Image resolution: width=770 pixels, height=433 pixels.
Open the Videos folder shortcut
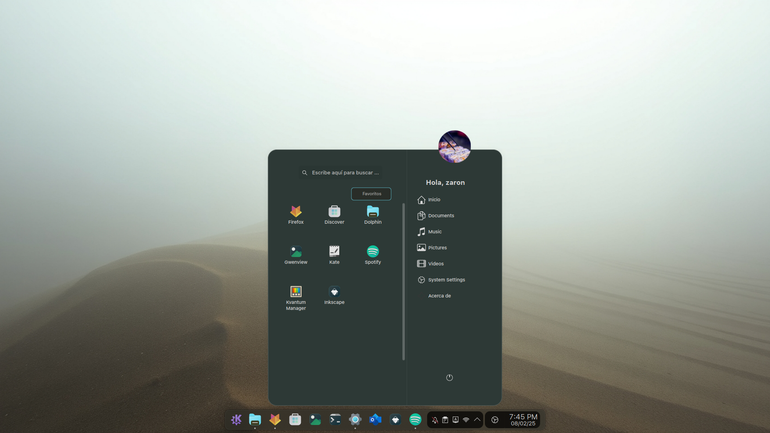pos(431,264)
